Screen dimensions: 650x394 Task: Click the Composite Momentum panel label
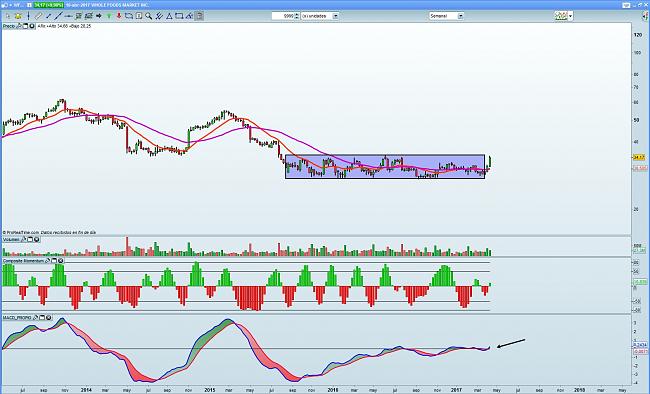click(23, 260)
